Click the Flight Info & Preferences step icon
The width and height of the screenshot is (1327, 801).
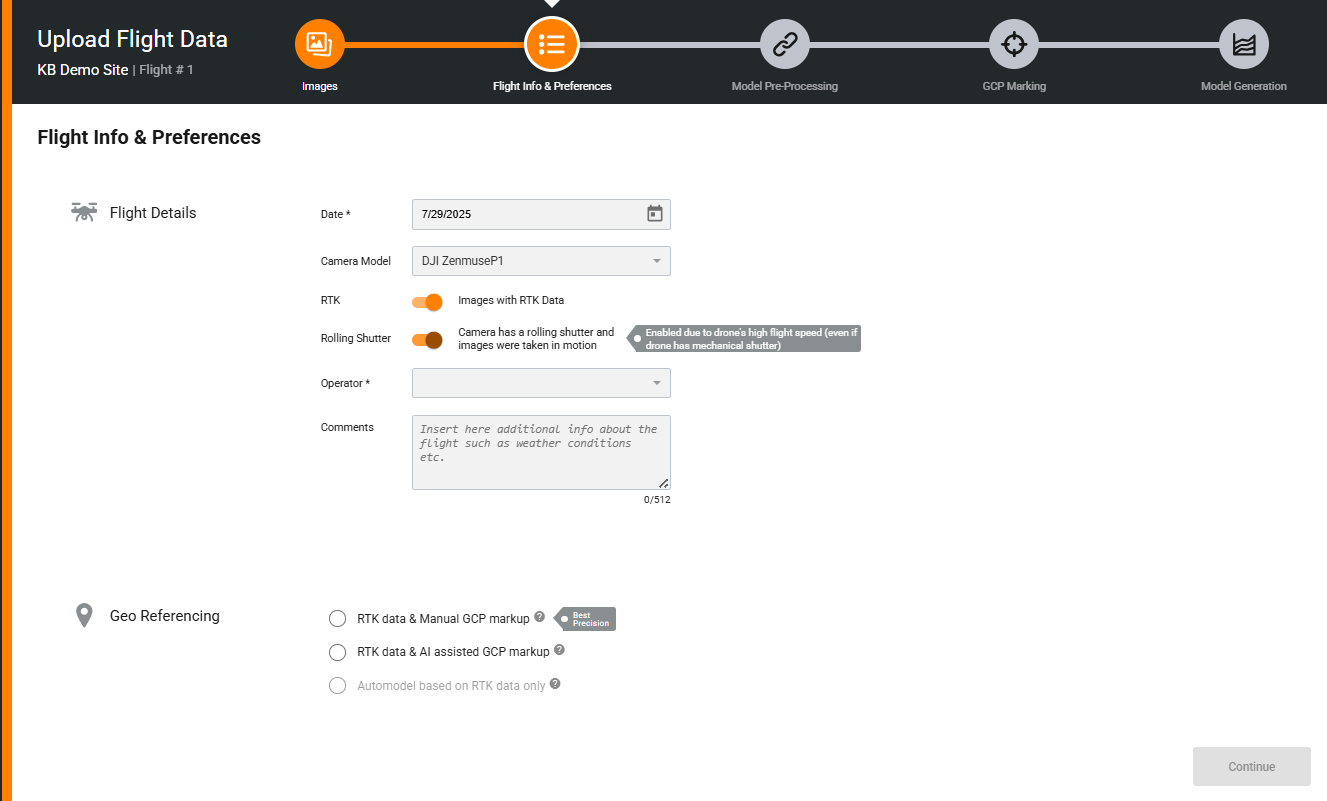click(552, 44)
